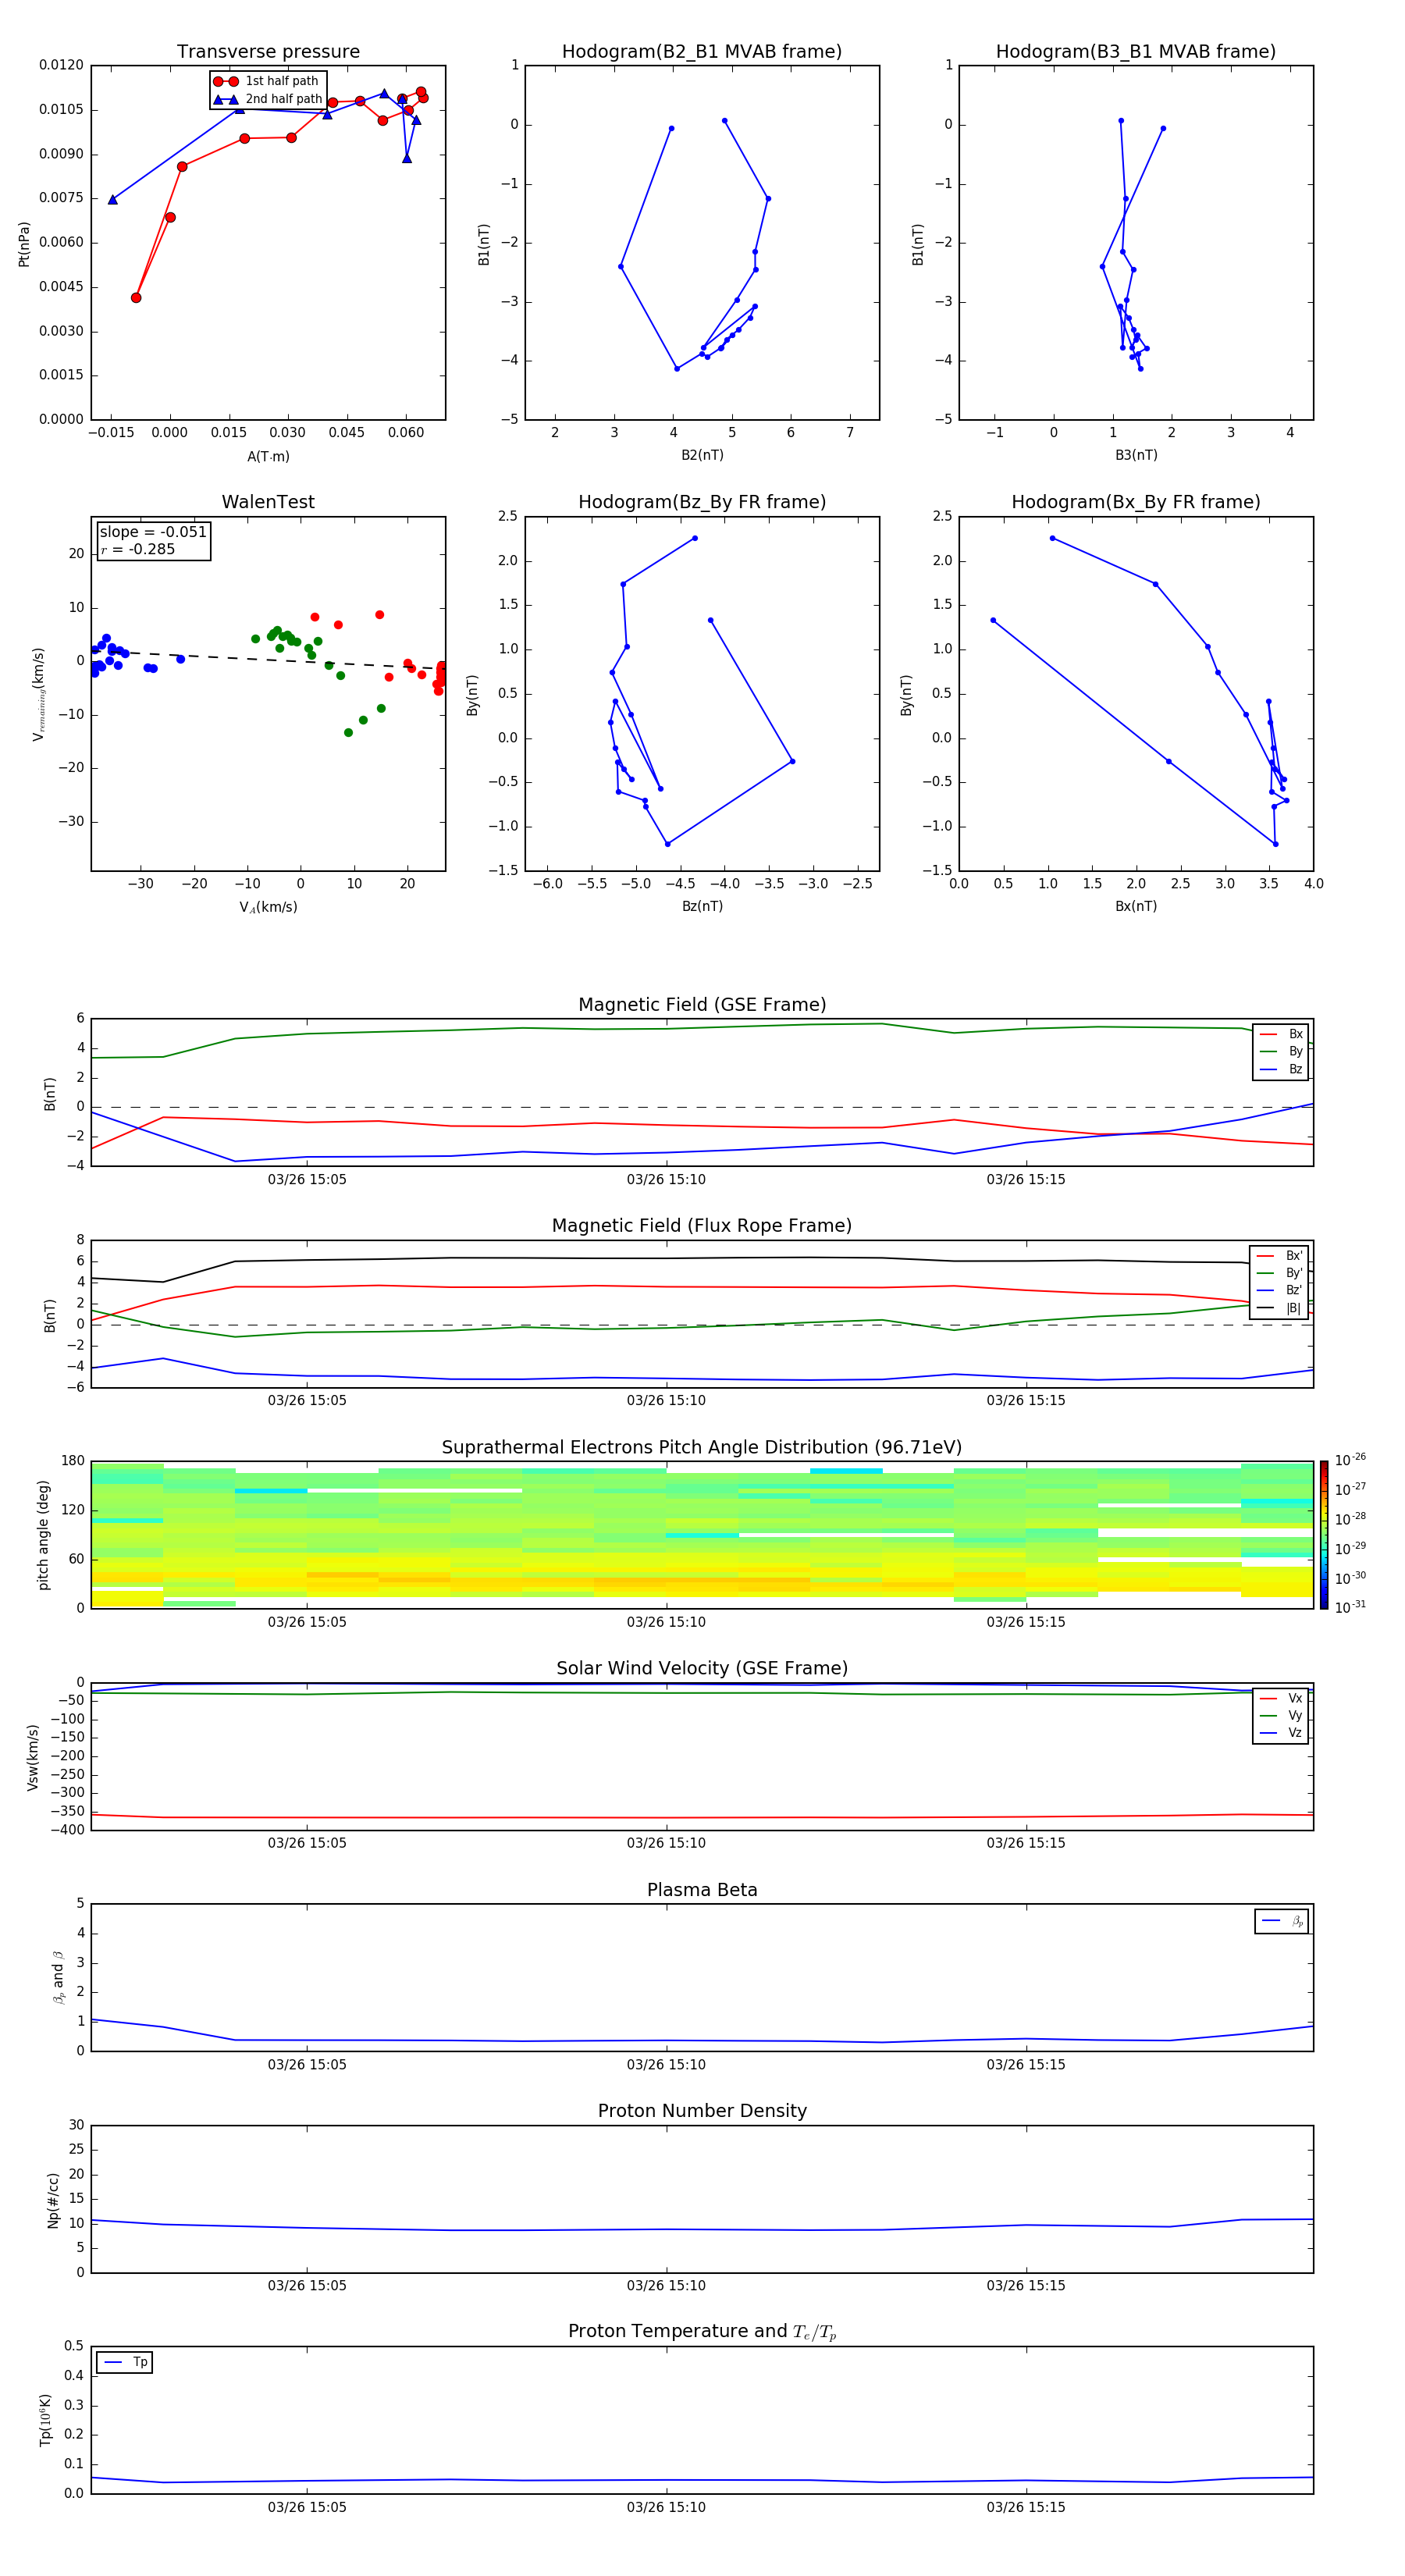Click the 'V_remaining(km/s)' y-axis label
1405x2576 pixels.
(x=38, y=694)
